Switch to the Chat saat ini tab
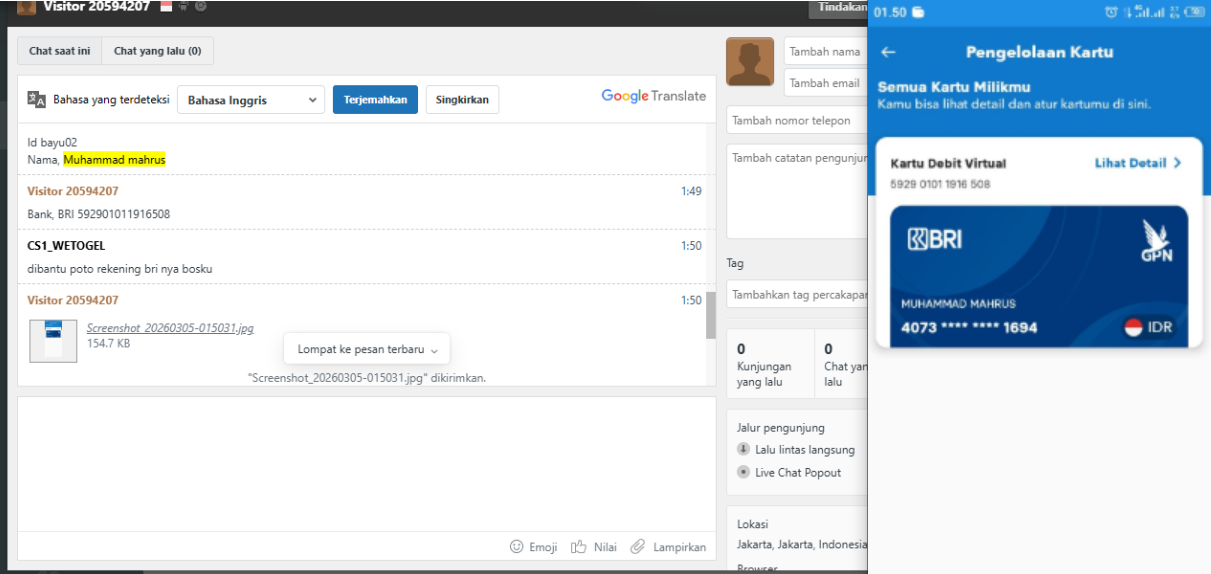 click(x=59, y=51)
